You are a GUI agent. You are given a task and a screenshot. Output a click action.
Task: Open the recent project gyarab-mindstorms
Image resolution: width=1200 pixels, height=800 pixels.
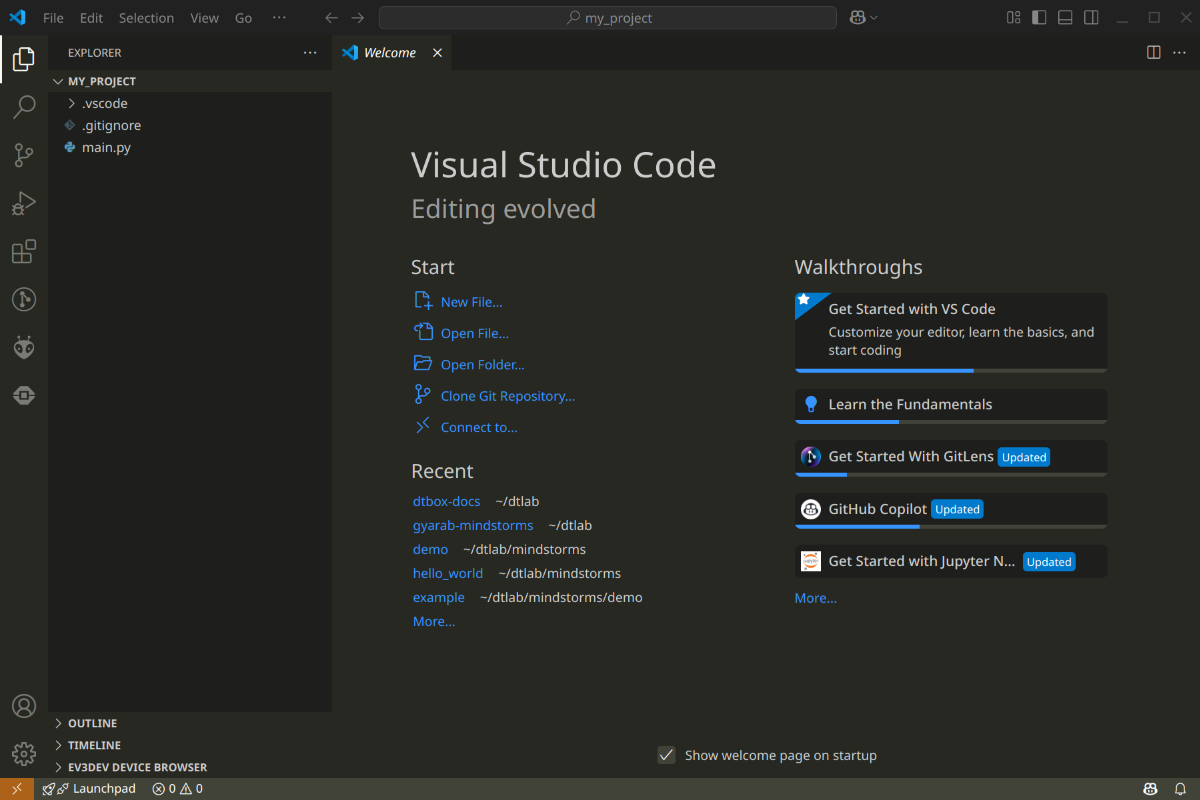click(x=472, y=525)
